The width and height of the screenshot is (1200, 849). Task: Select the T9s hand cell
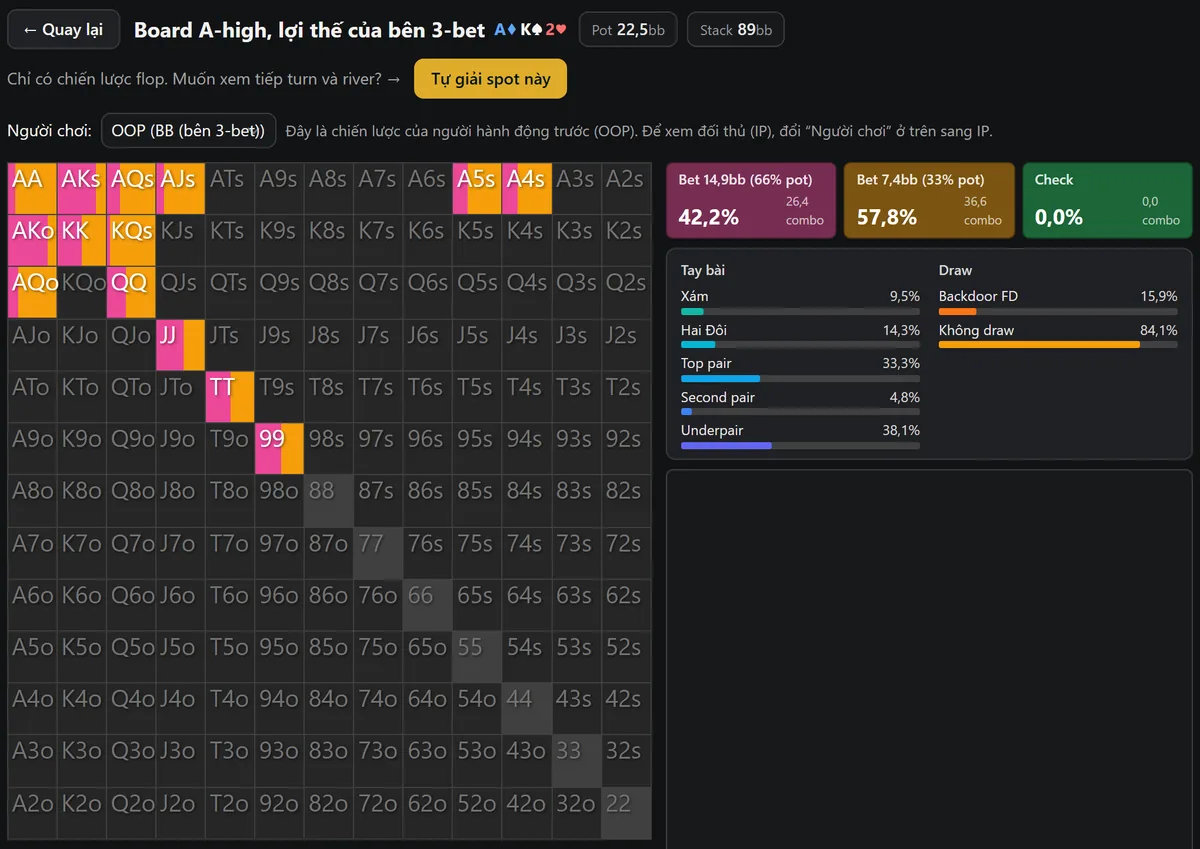tap(279, 396)
